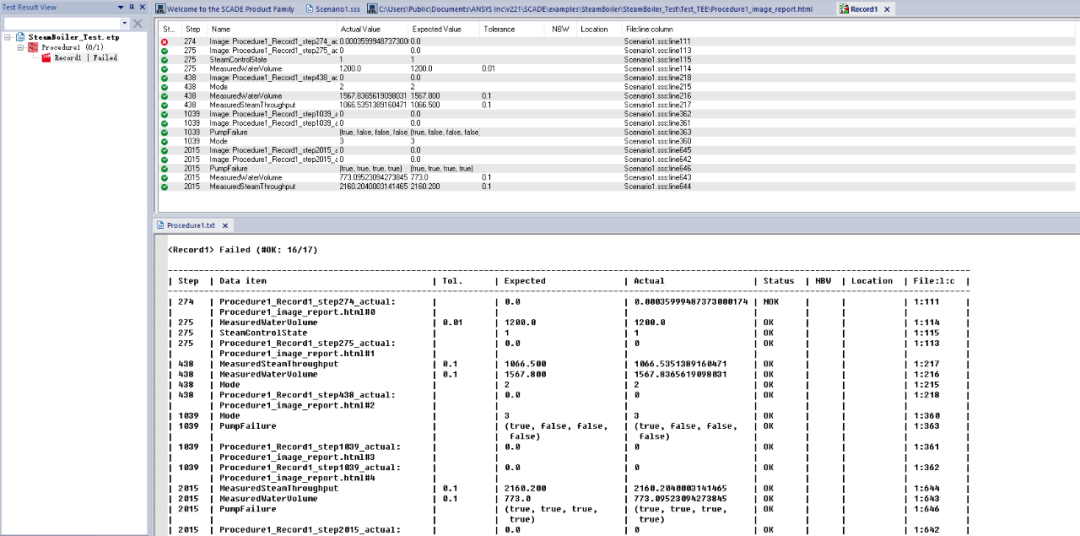Click green status icon of step 1039 PumpFailure row
This screenshot has width=1080, height=536.
pos(165,132)
